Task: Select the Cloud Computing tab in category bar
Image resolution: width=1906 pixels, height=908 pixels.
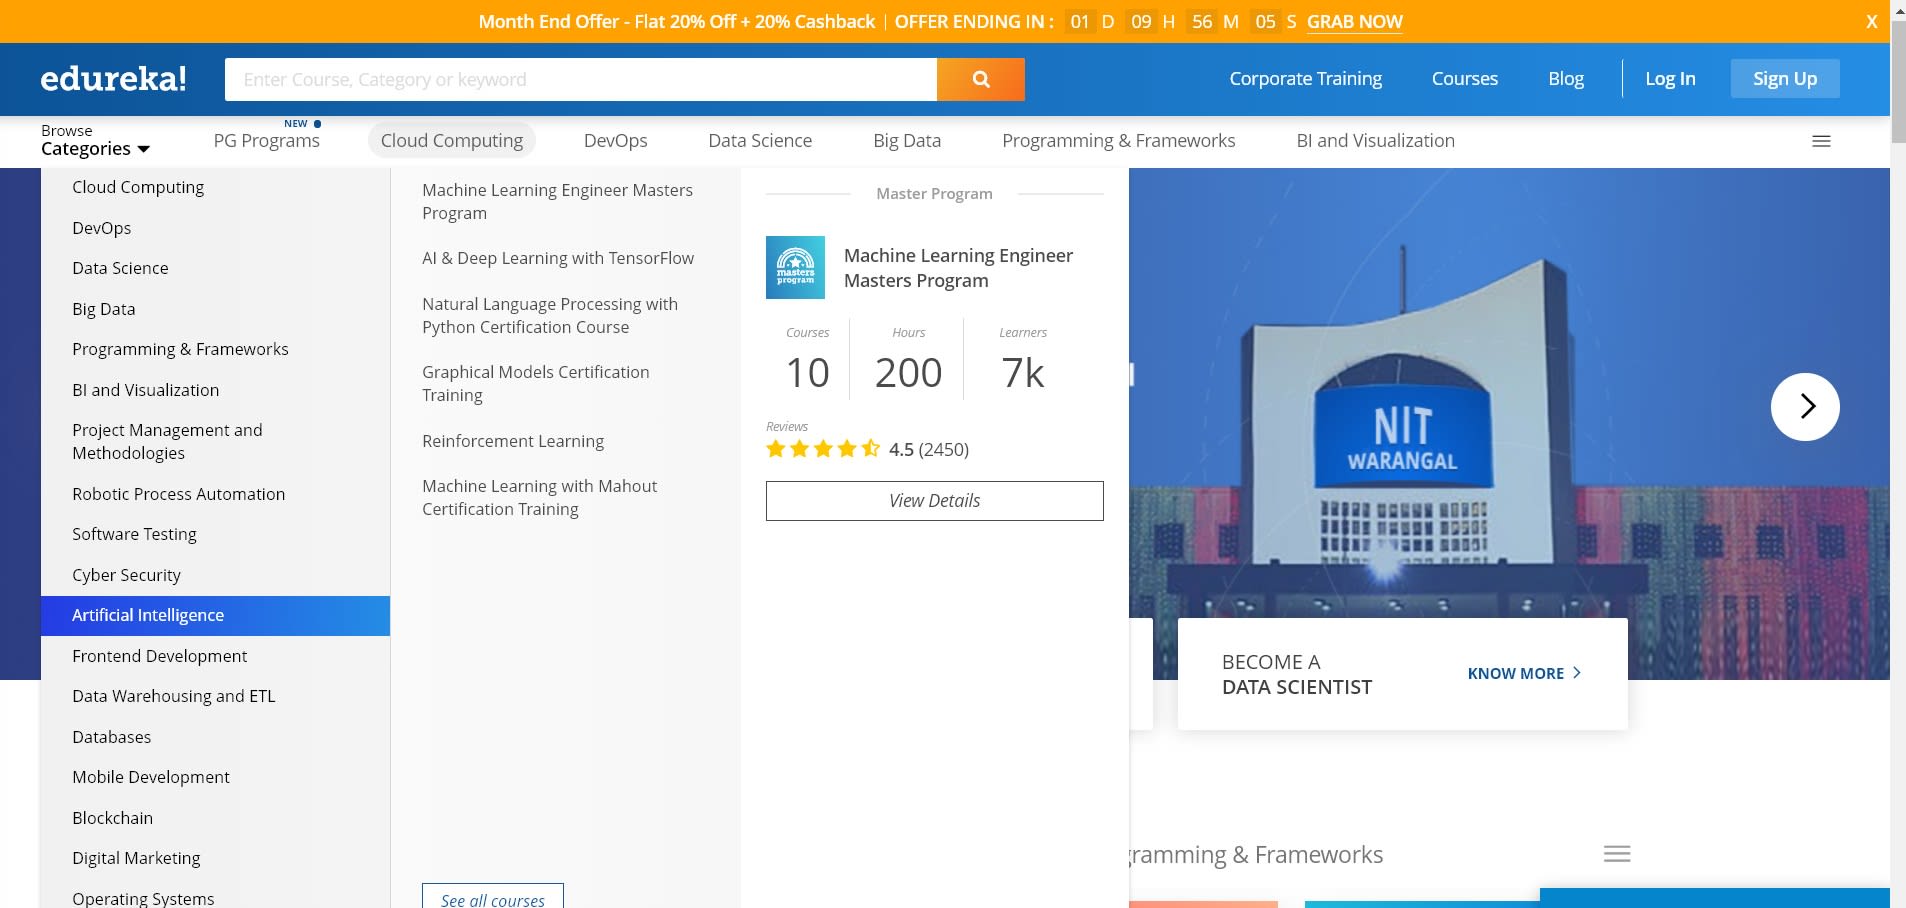Action: point(452,141)
